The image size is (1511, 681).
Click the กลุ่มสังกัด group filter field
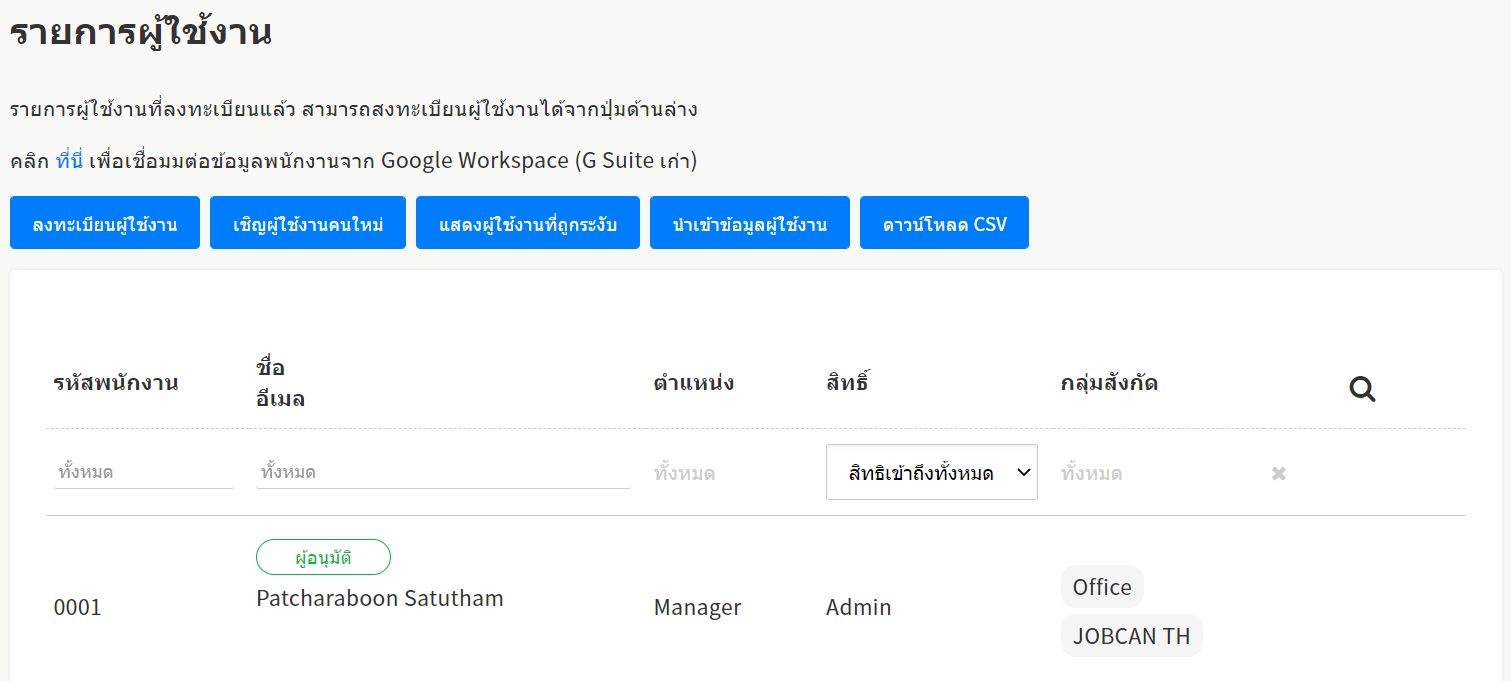(1150, 473)
